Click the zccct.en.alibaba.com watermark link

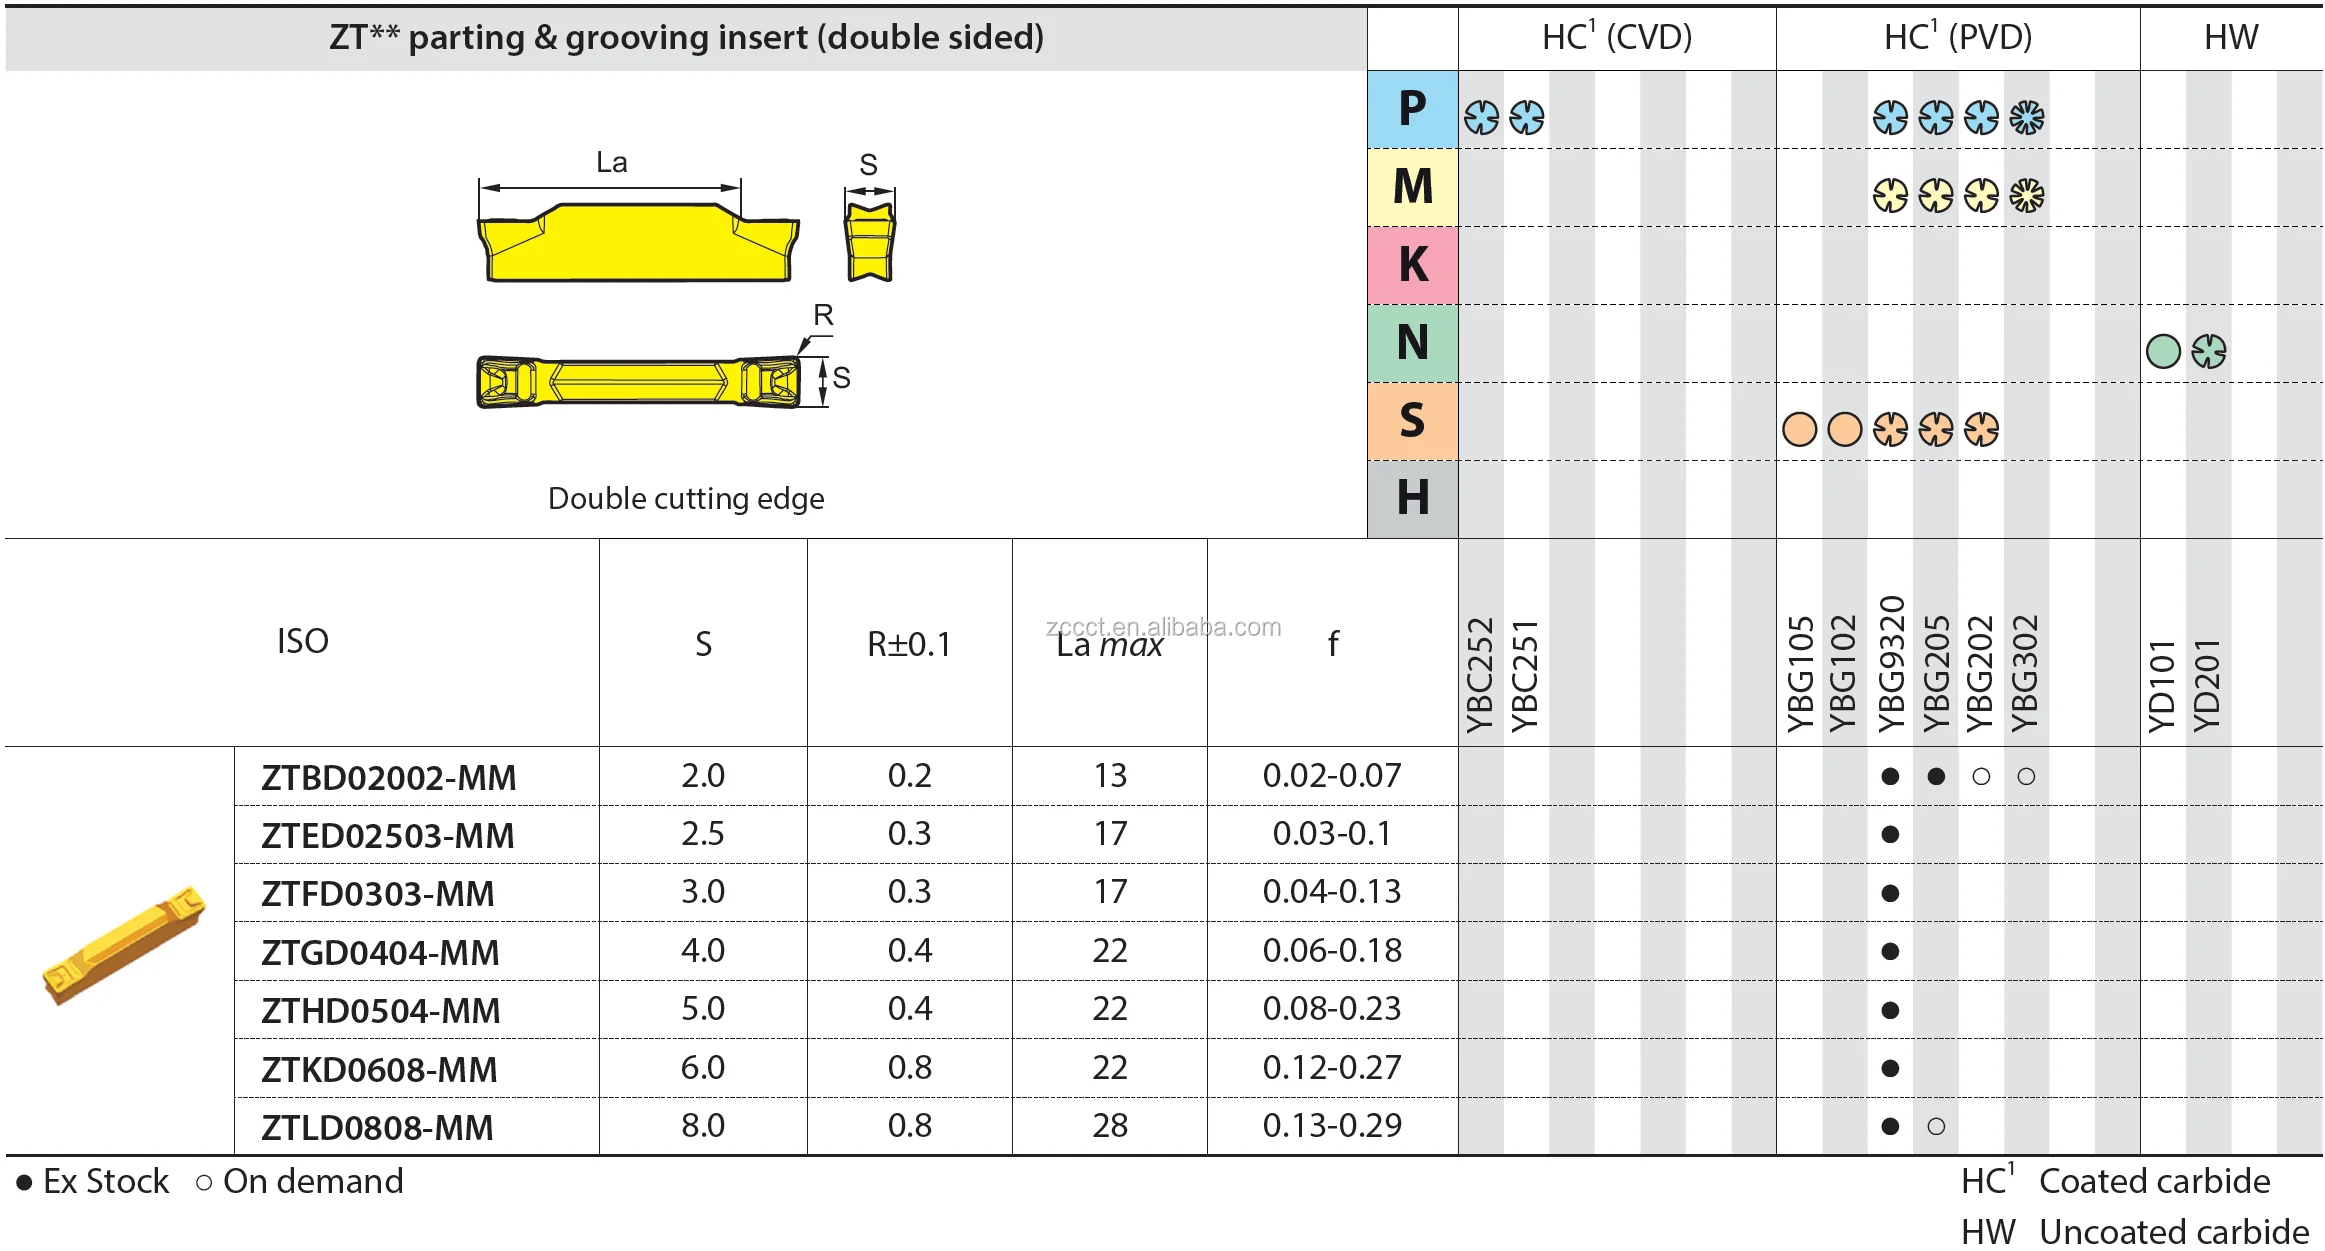click(1163, 627)
